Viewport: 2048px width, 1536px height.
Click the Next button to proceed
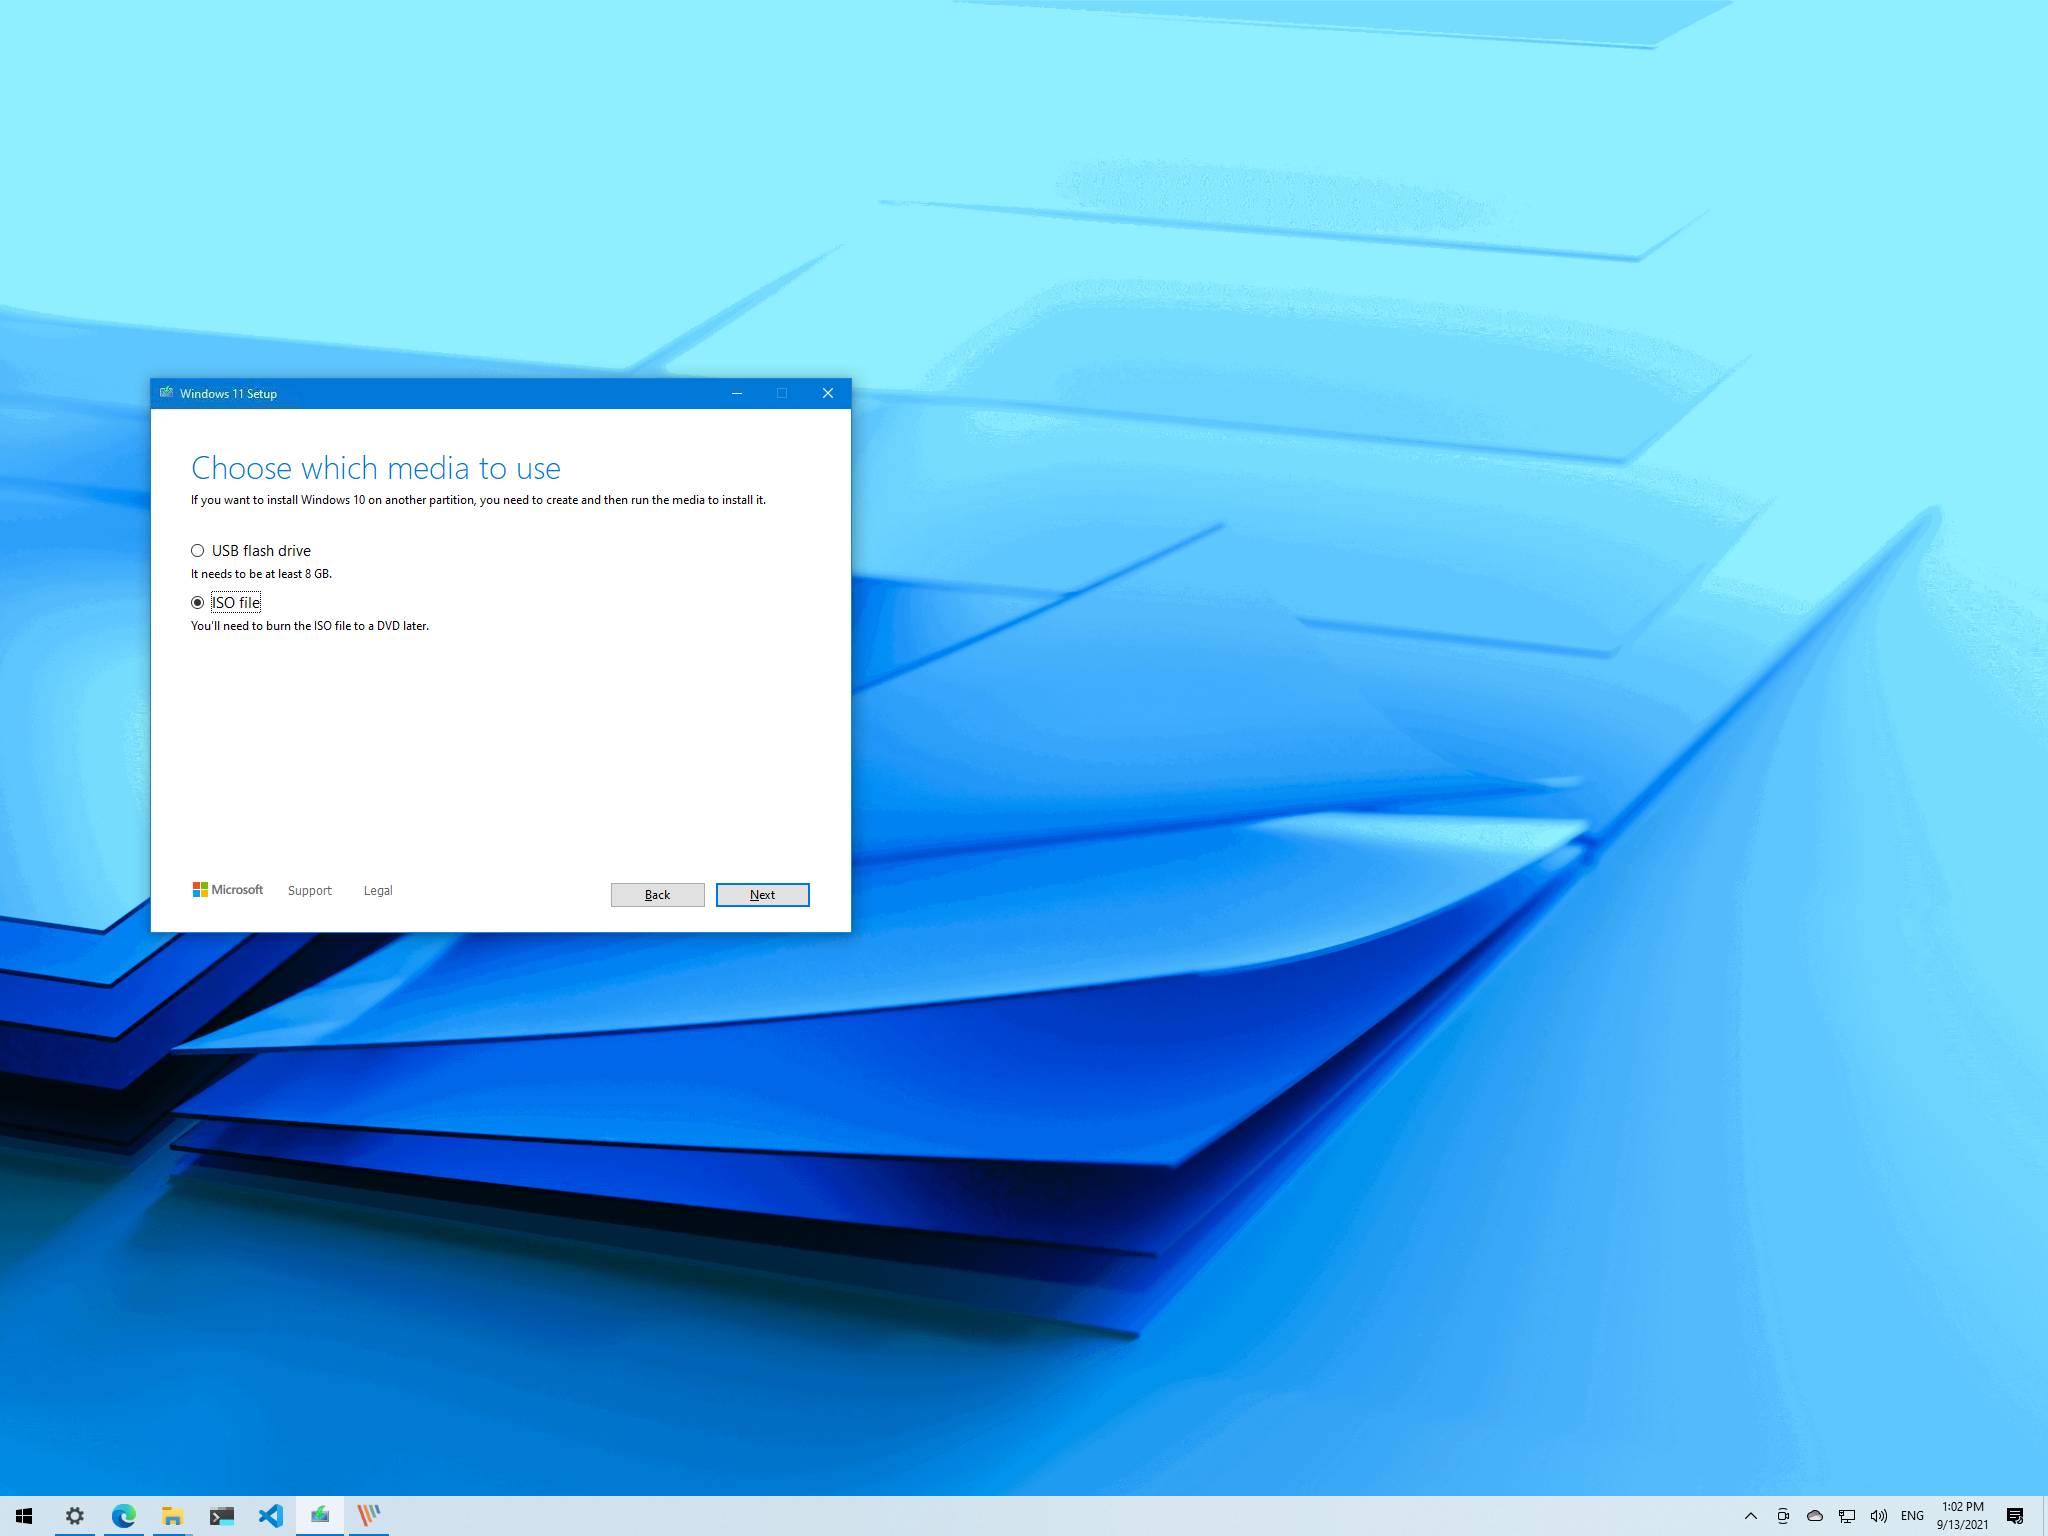tap(761, 894)
